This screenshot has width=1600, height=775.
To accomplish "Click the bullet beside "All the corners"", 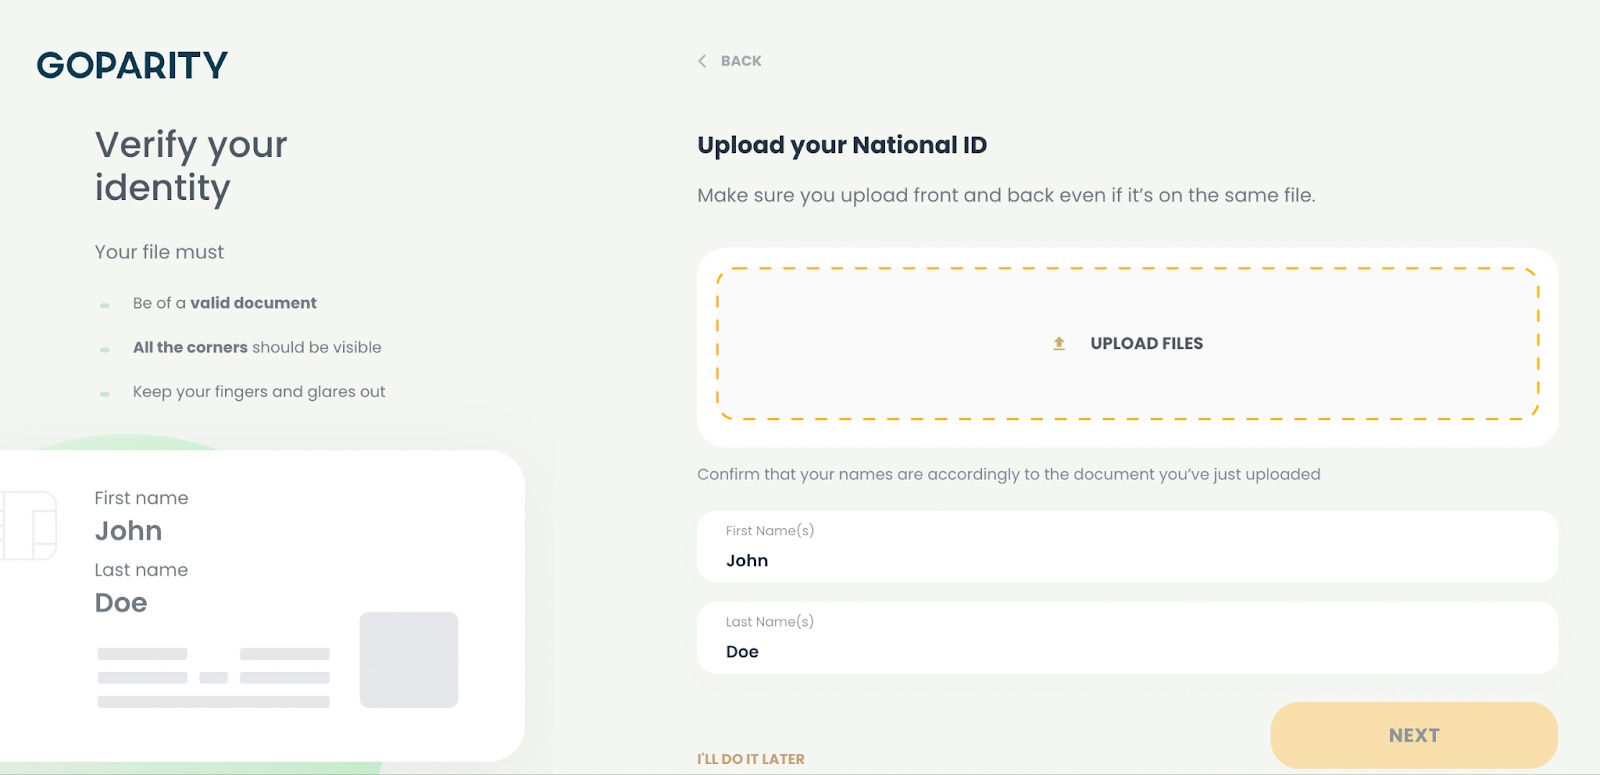I will 105,349.
